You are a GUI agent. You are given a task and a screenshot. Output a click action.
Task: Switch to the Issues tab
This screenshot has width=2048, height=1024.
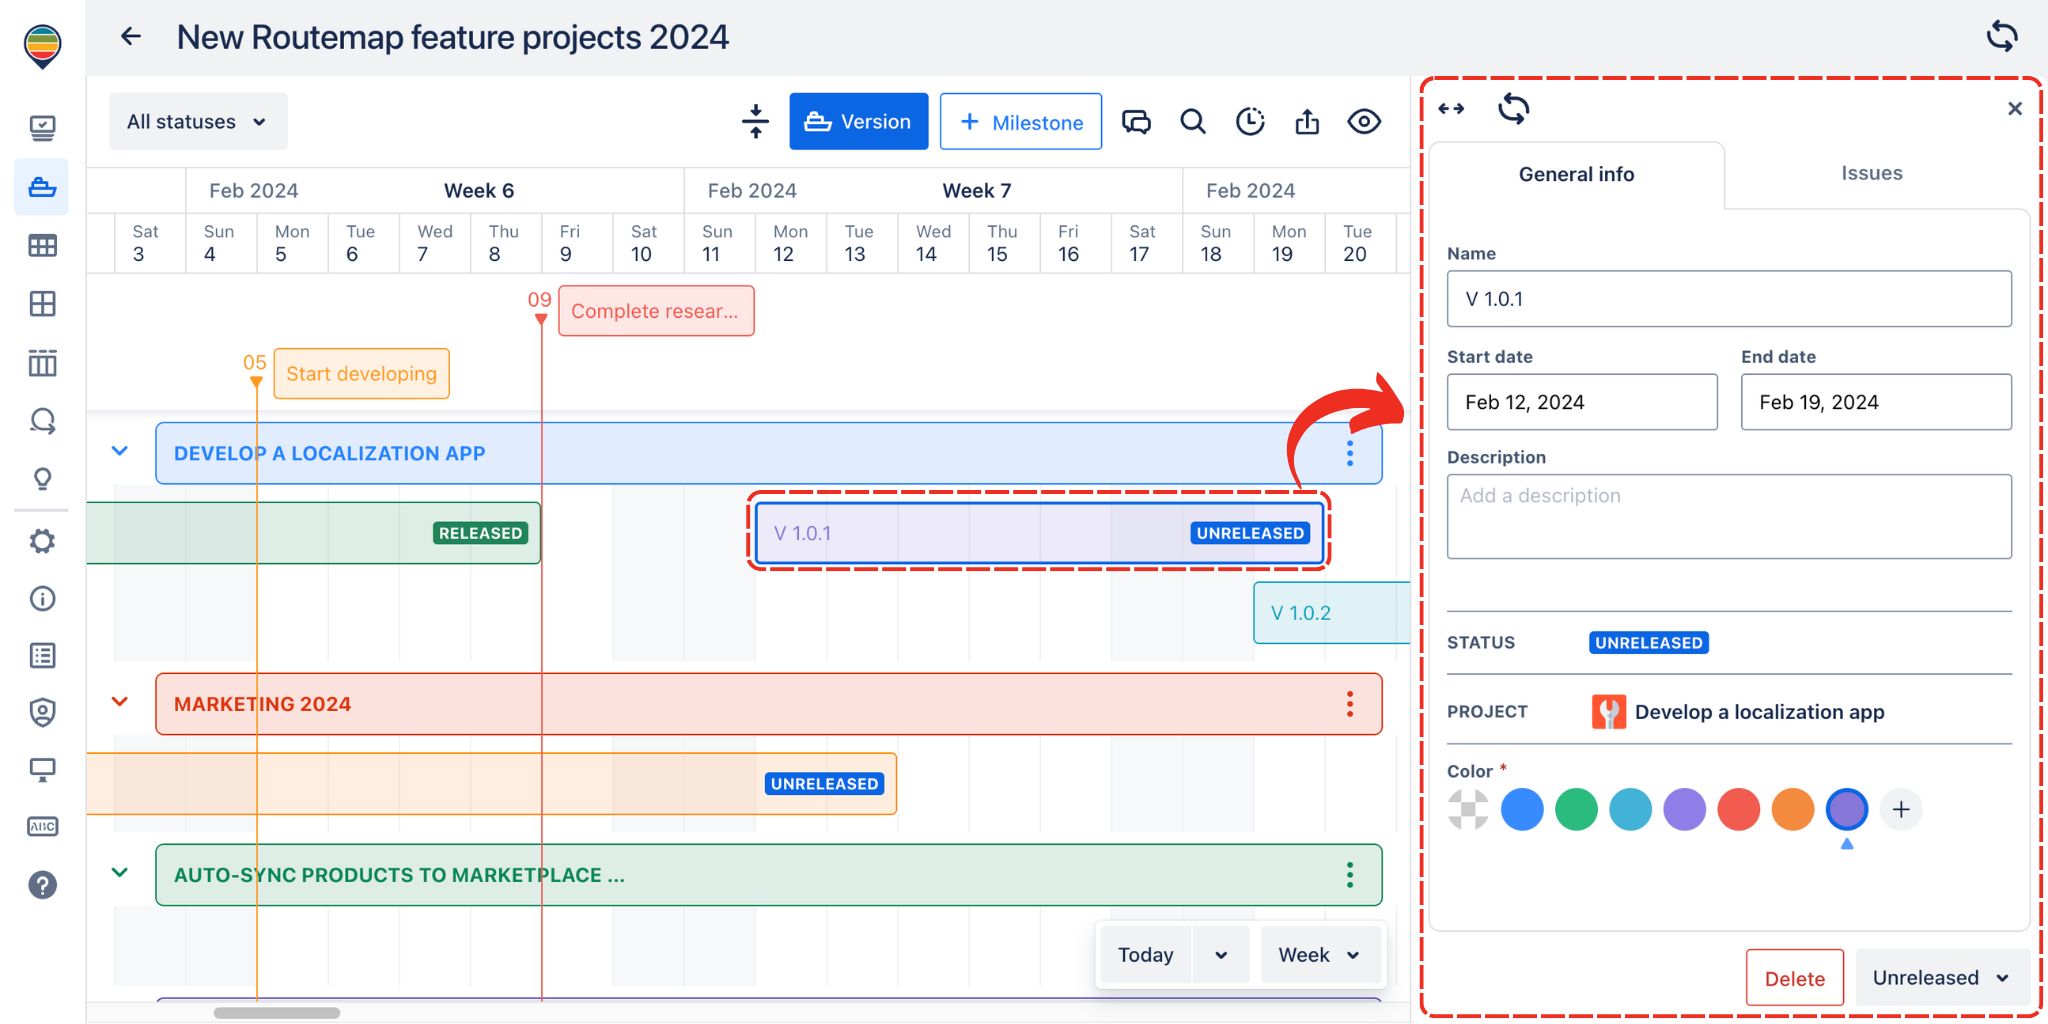pos(1871,173)
